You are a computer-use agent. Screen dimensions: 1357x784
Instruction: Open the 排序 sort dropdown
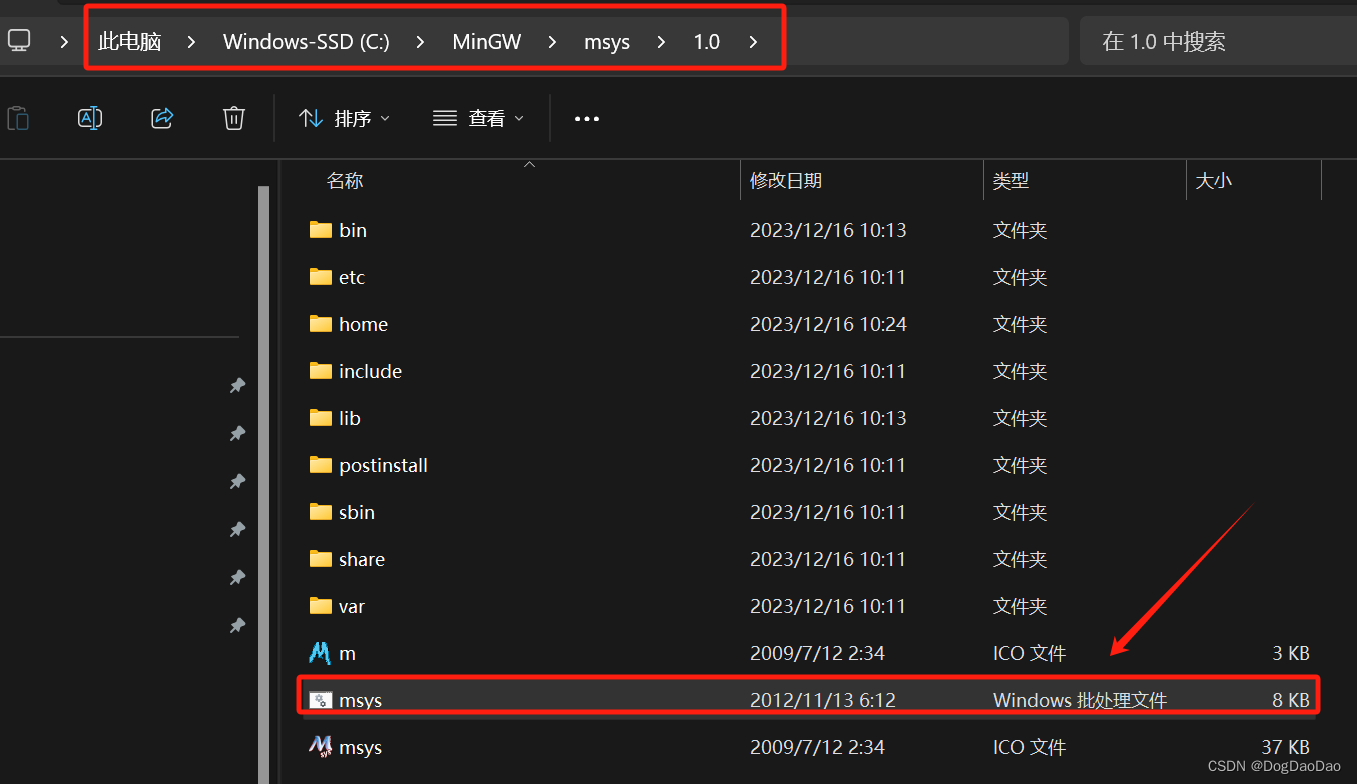pos(344,118)
